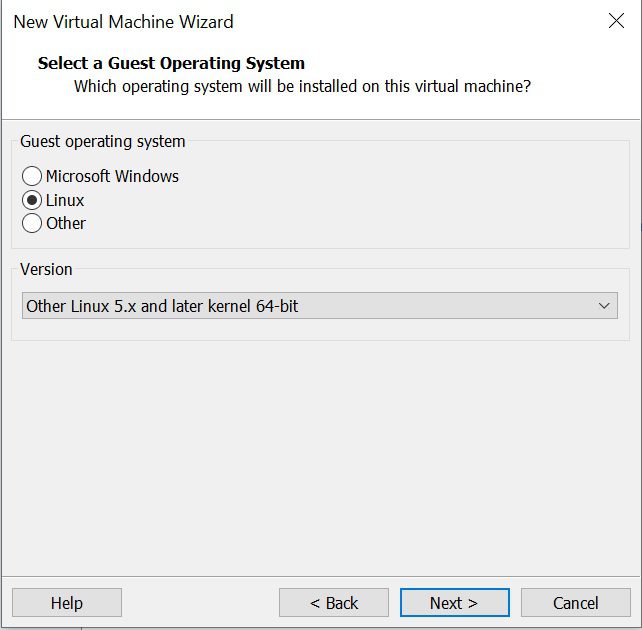Click the "Guest operating system" group label

pyautogui.click(x=103, y=142)
